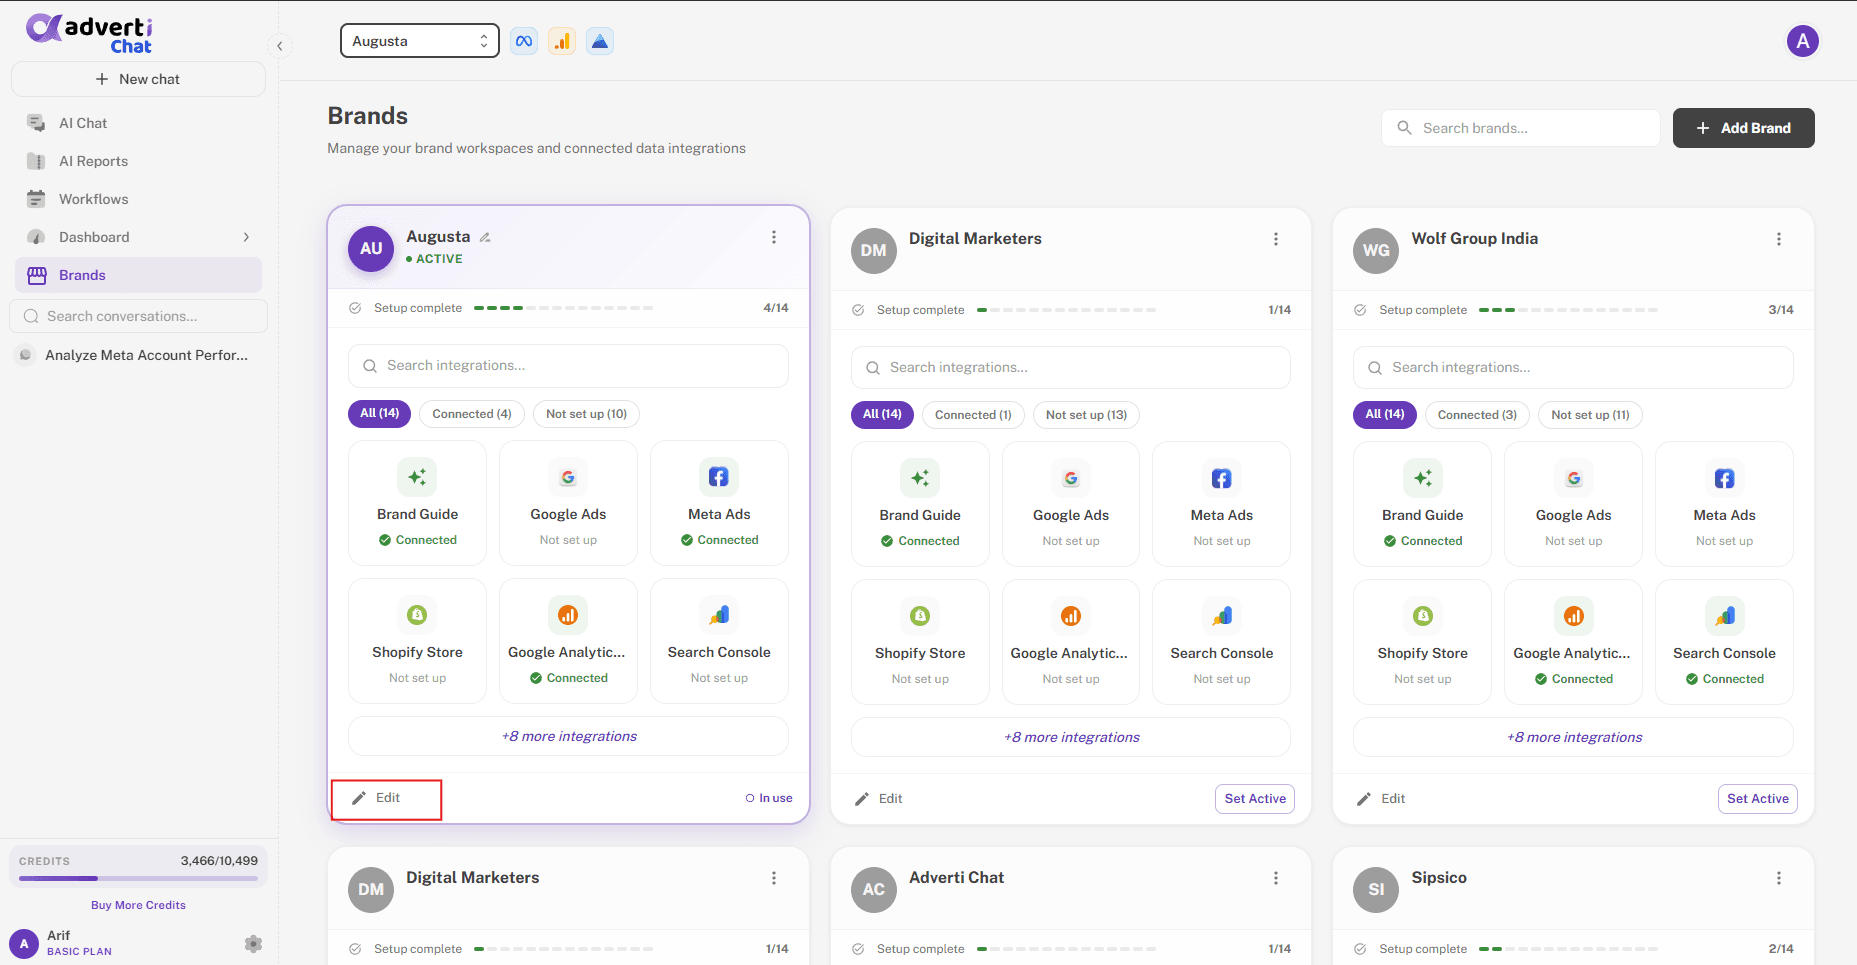Open the user avatar menu at top right

click(x=1802, y=41)
